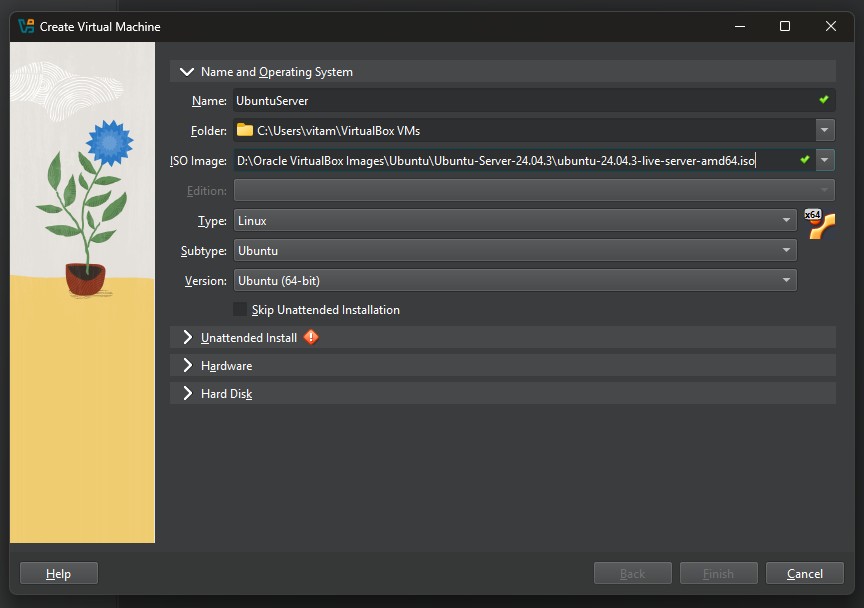Screen dimensions: 864x608
Task: Click the green checkmark in ISO Image field
Action: (805, 160)
